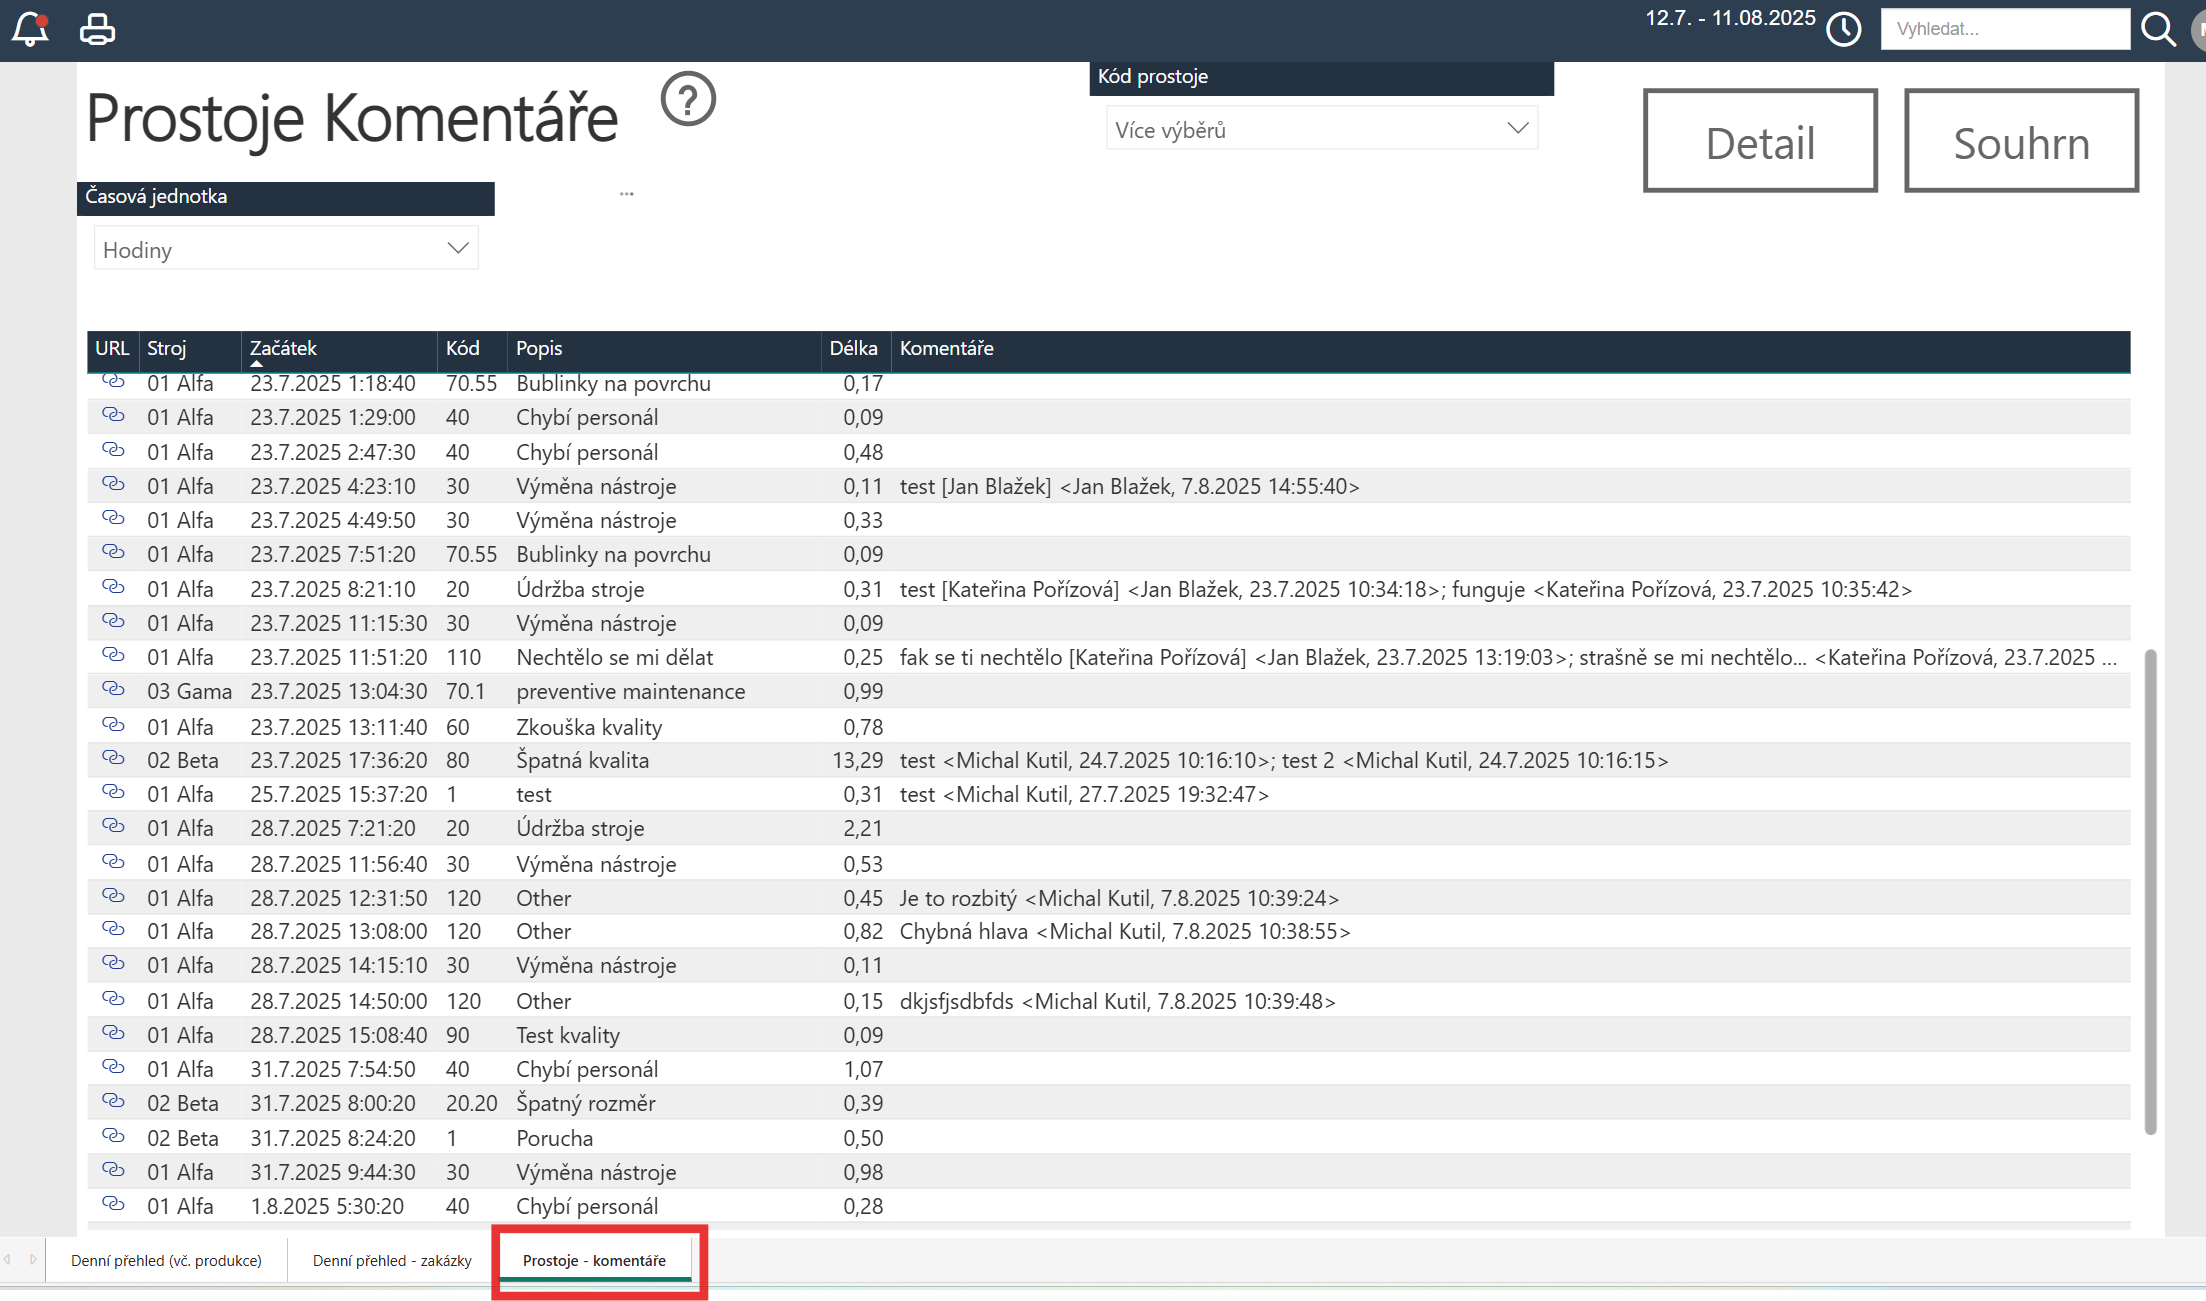Open URL link for 1.8.2025 5:30:20 row
This screenshot has height=1301, width=2206.
click(x=113, y=1204)
